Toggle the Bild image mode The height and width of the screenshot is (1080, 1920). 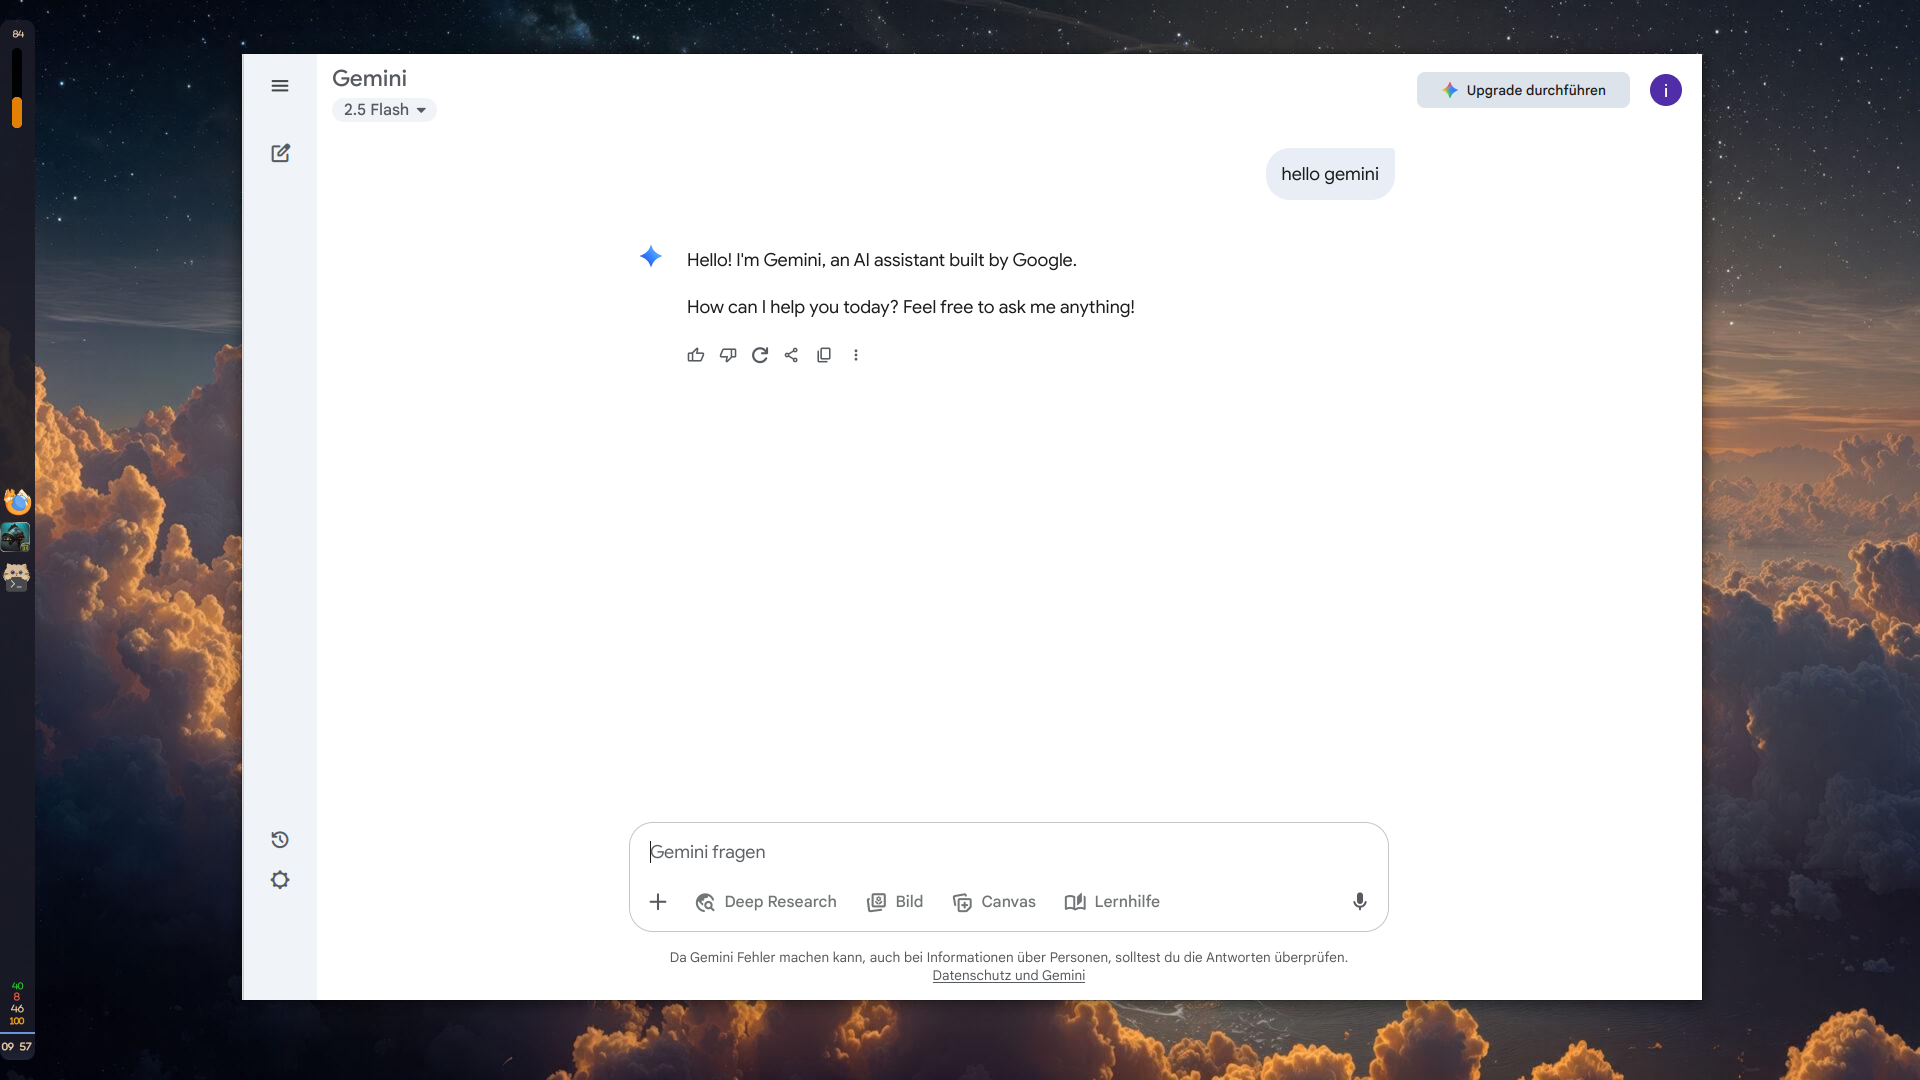[x=895, y=902]
